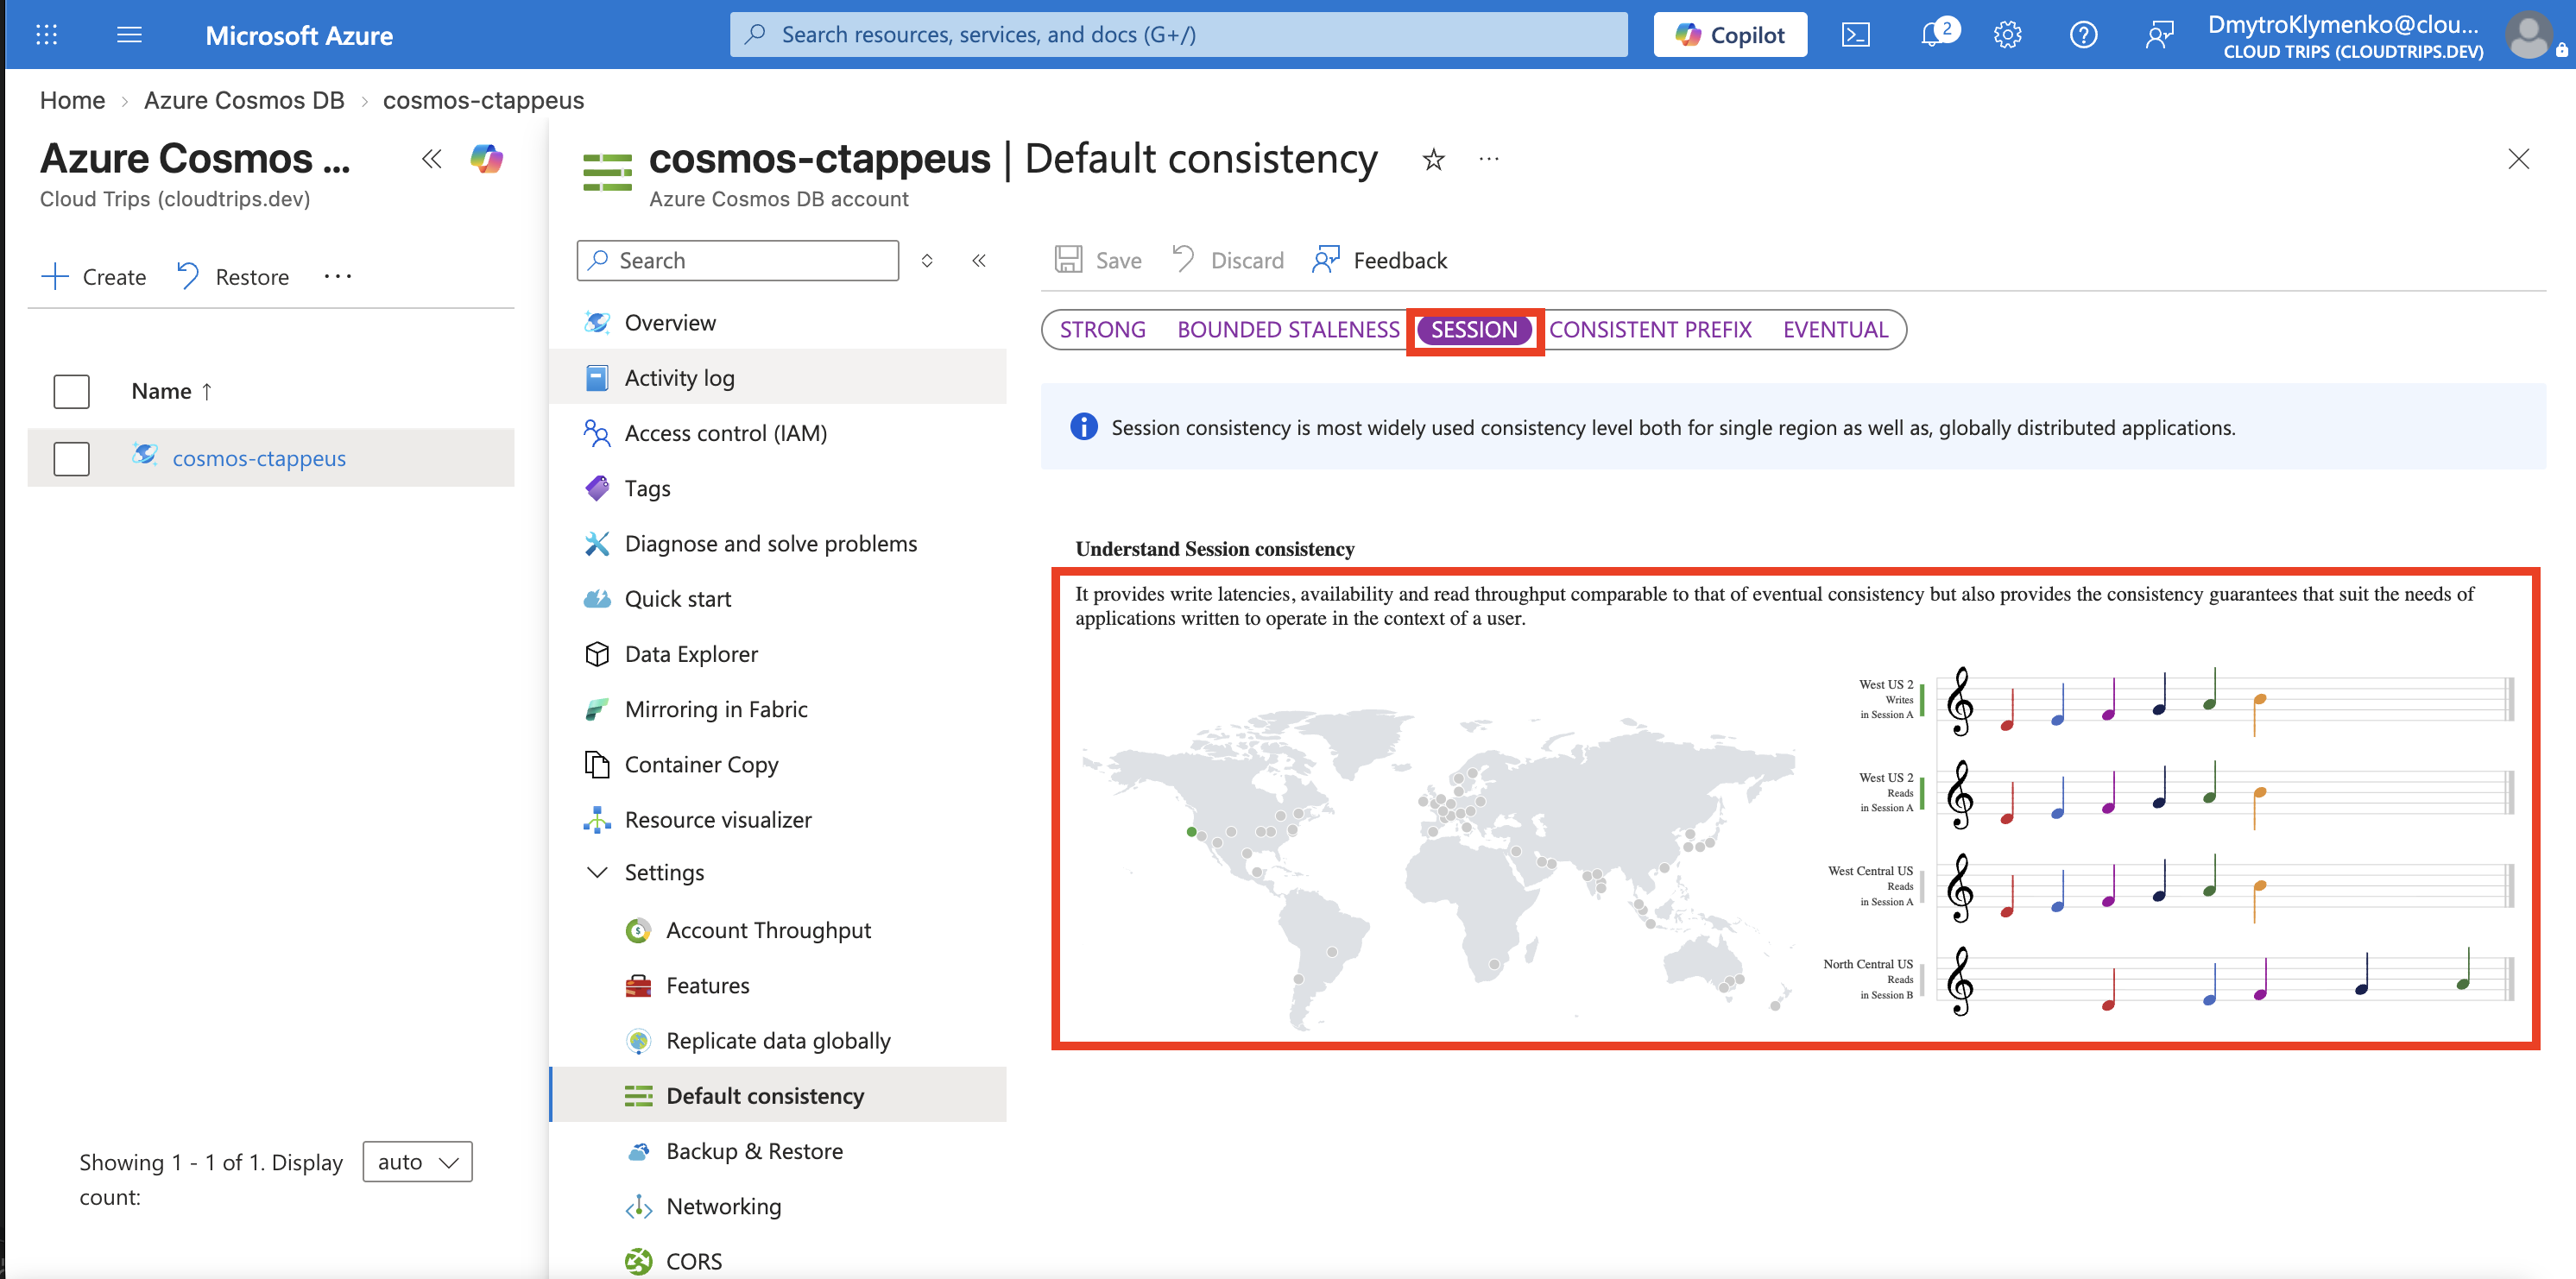Open the cosmos-ctappeus account link in list
Image resolution: width=2576 pixels, height=1279 pixels.
click(259, 459)
